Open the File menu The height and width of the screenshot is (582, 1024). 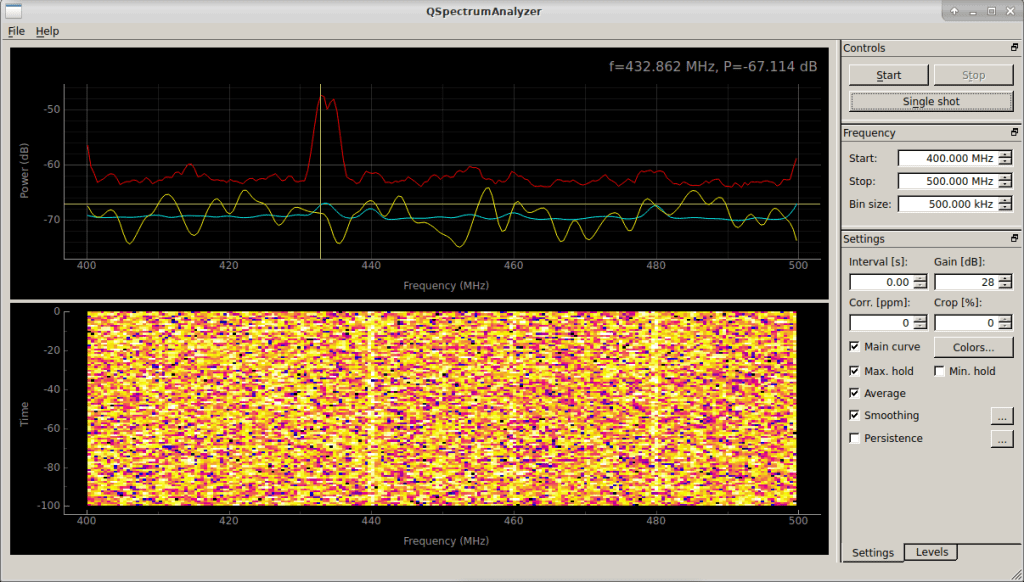(16, 31)
